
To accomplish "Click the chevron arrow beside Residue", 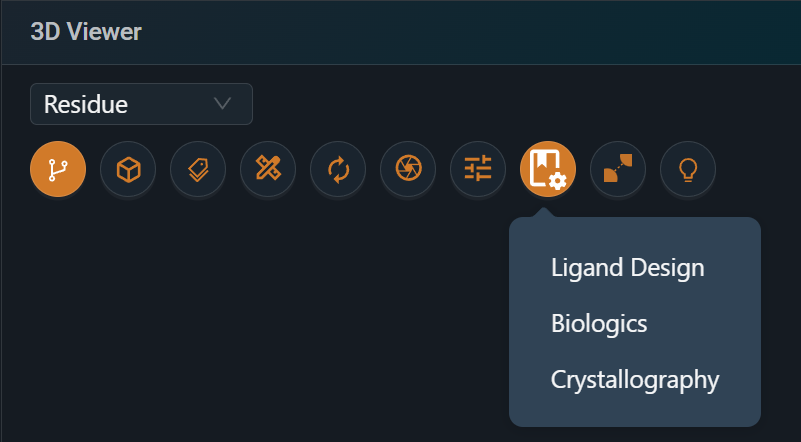I will click(223, 104).
